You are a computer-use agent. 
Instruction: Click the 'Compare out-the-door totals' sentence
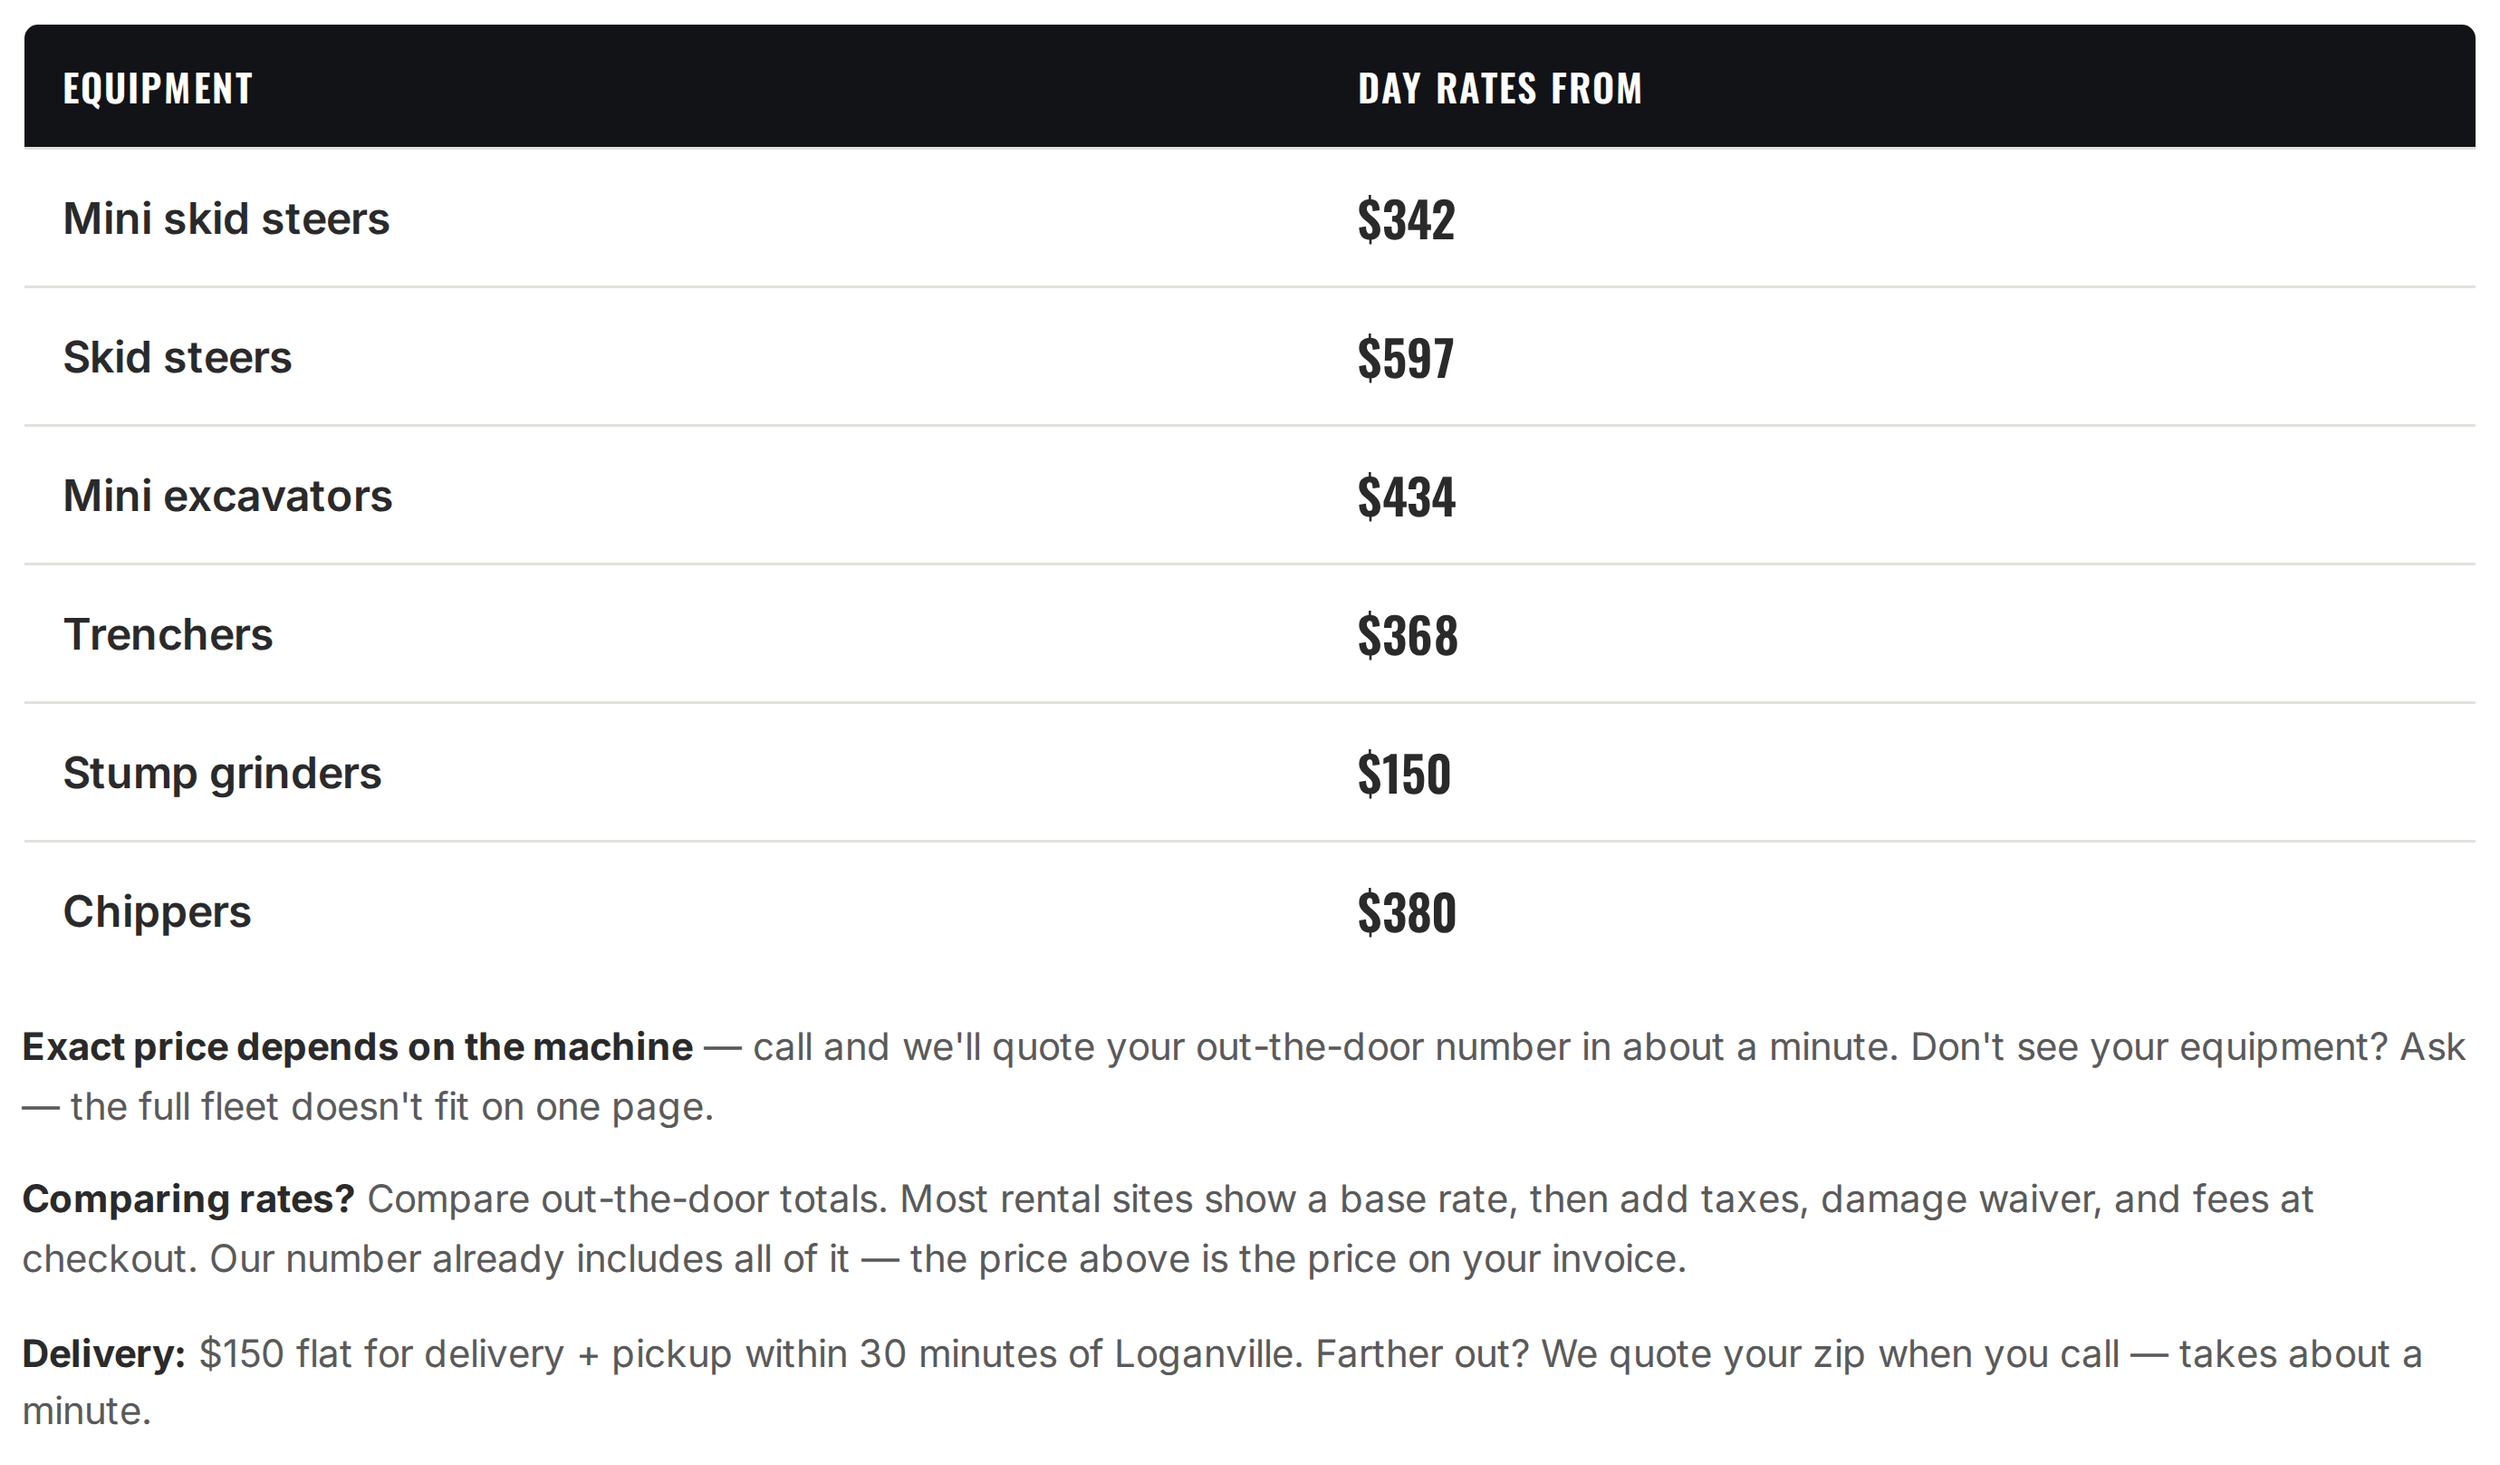627,1199
